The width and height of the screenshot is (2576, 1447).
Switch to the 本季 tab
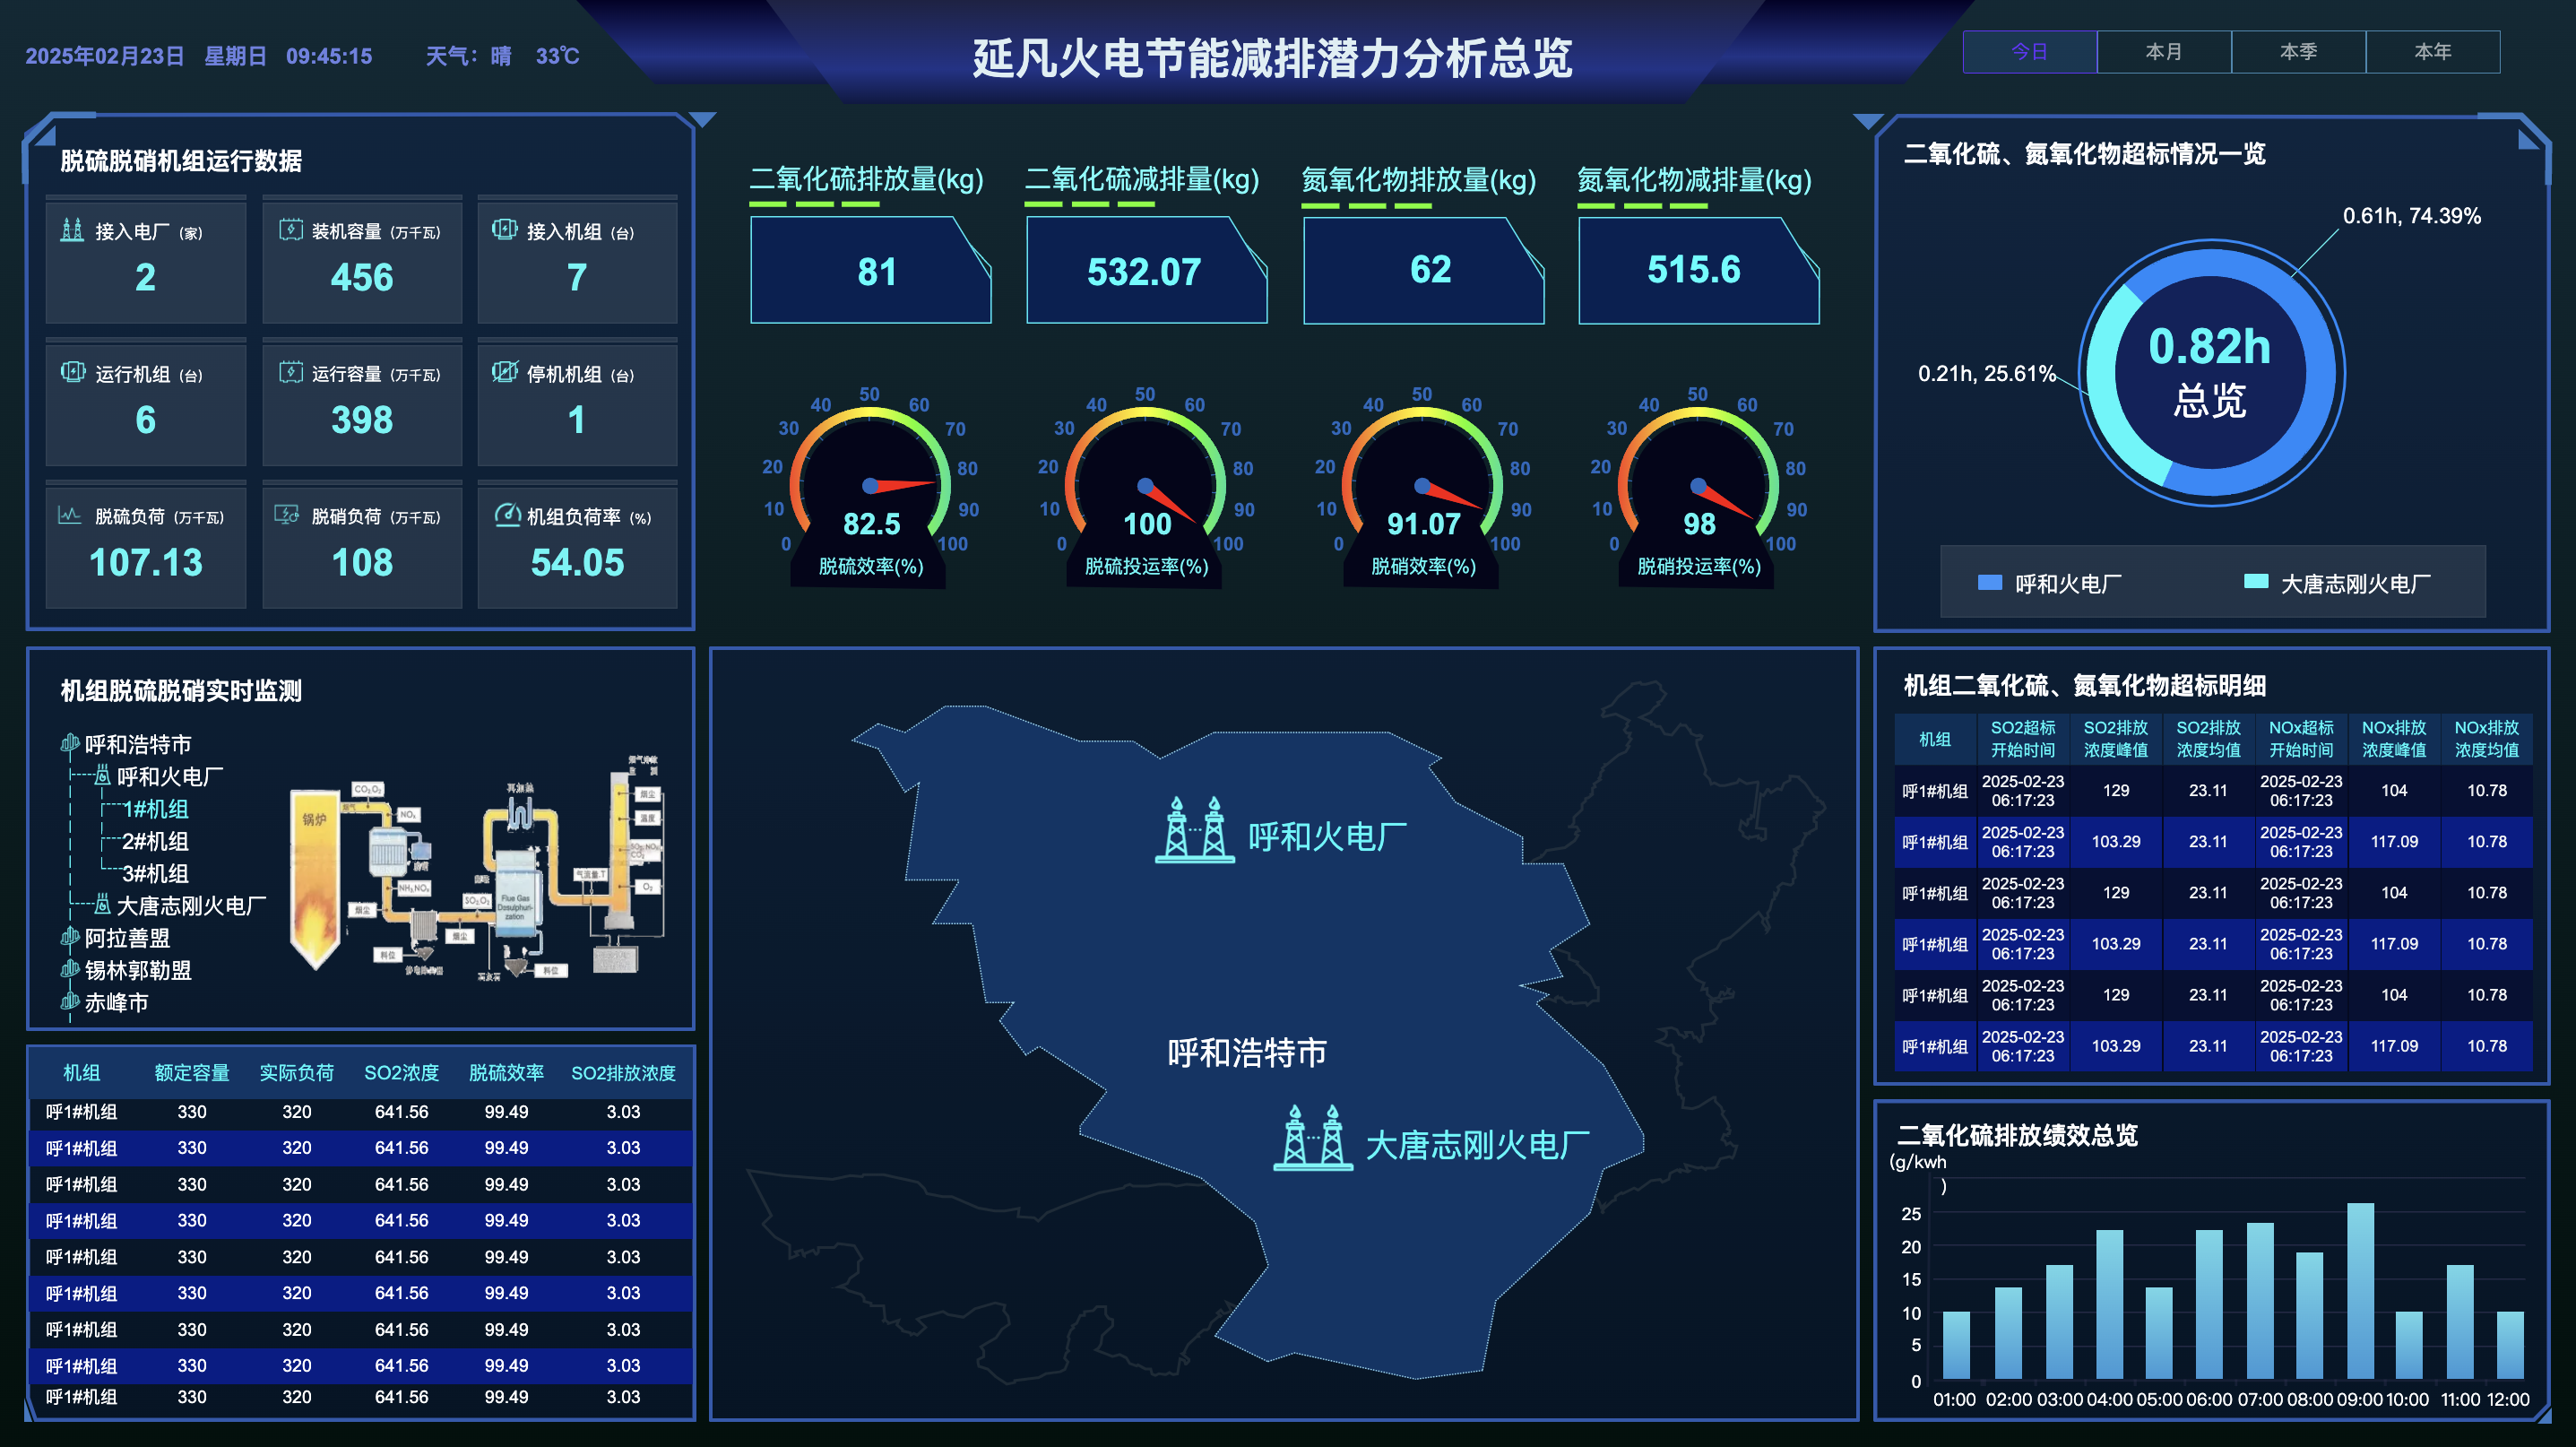pos(2297,51)
